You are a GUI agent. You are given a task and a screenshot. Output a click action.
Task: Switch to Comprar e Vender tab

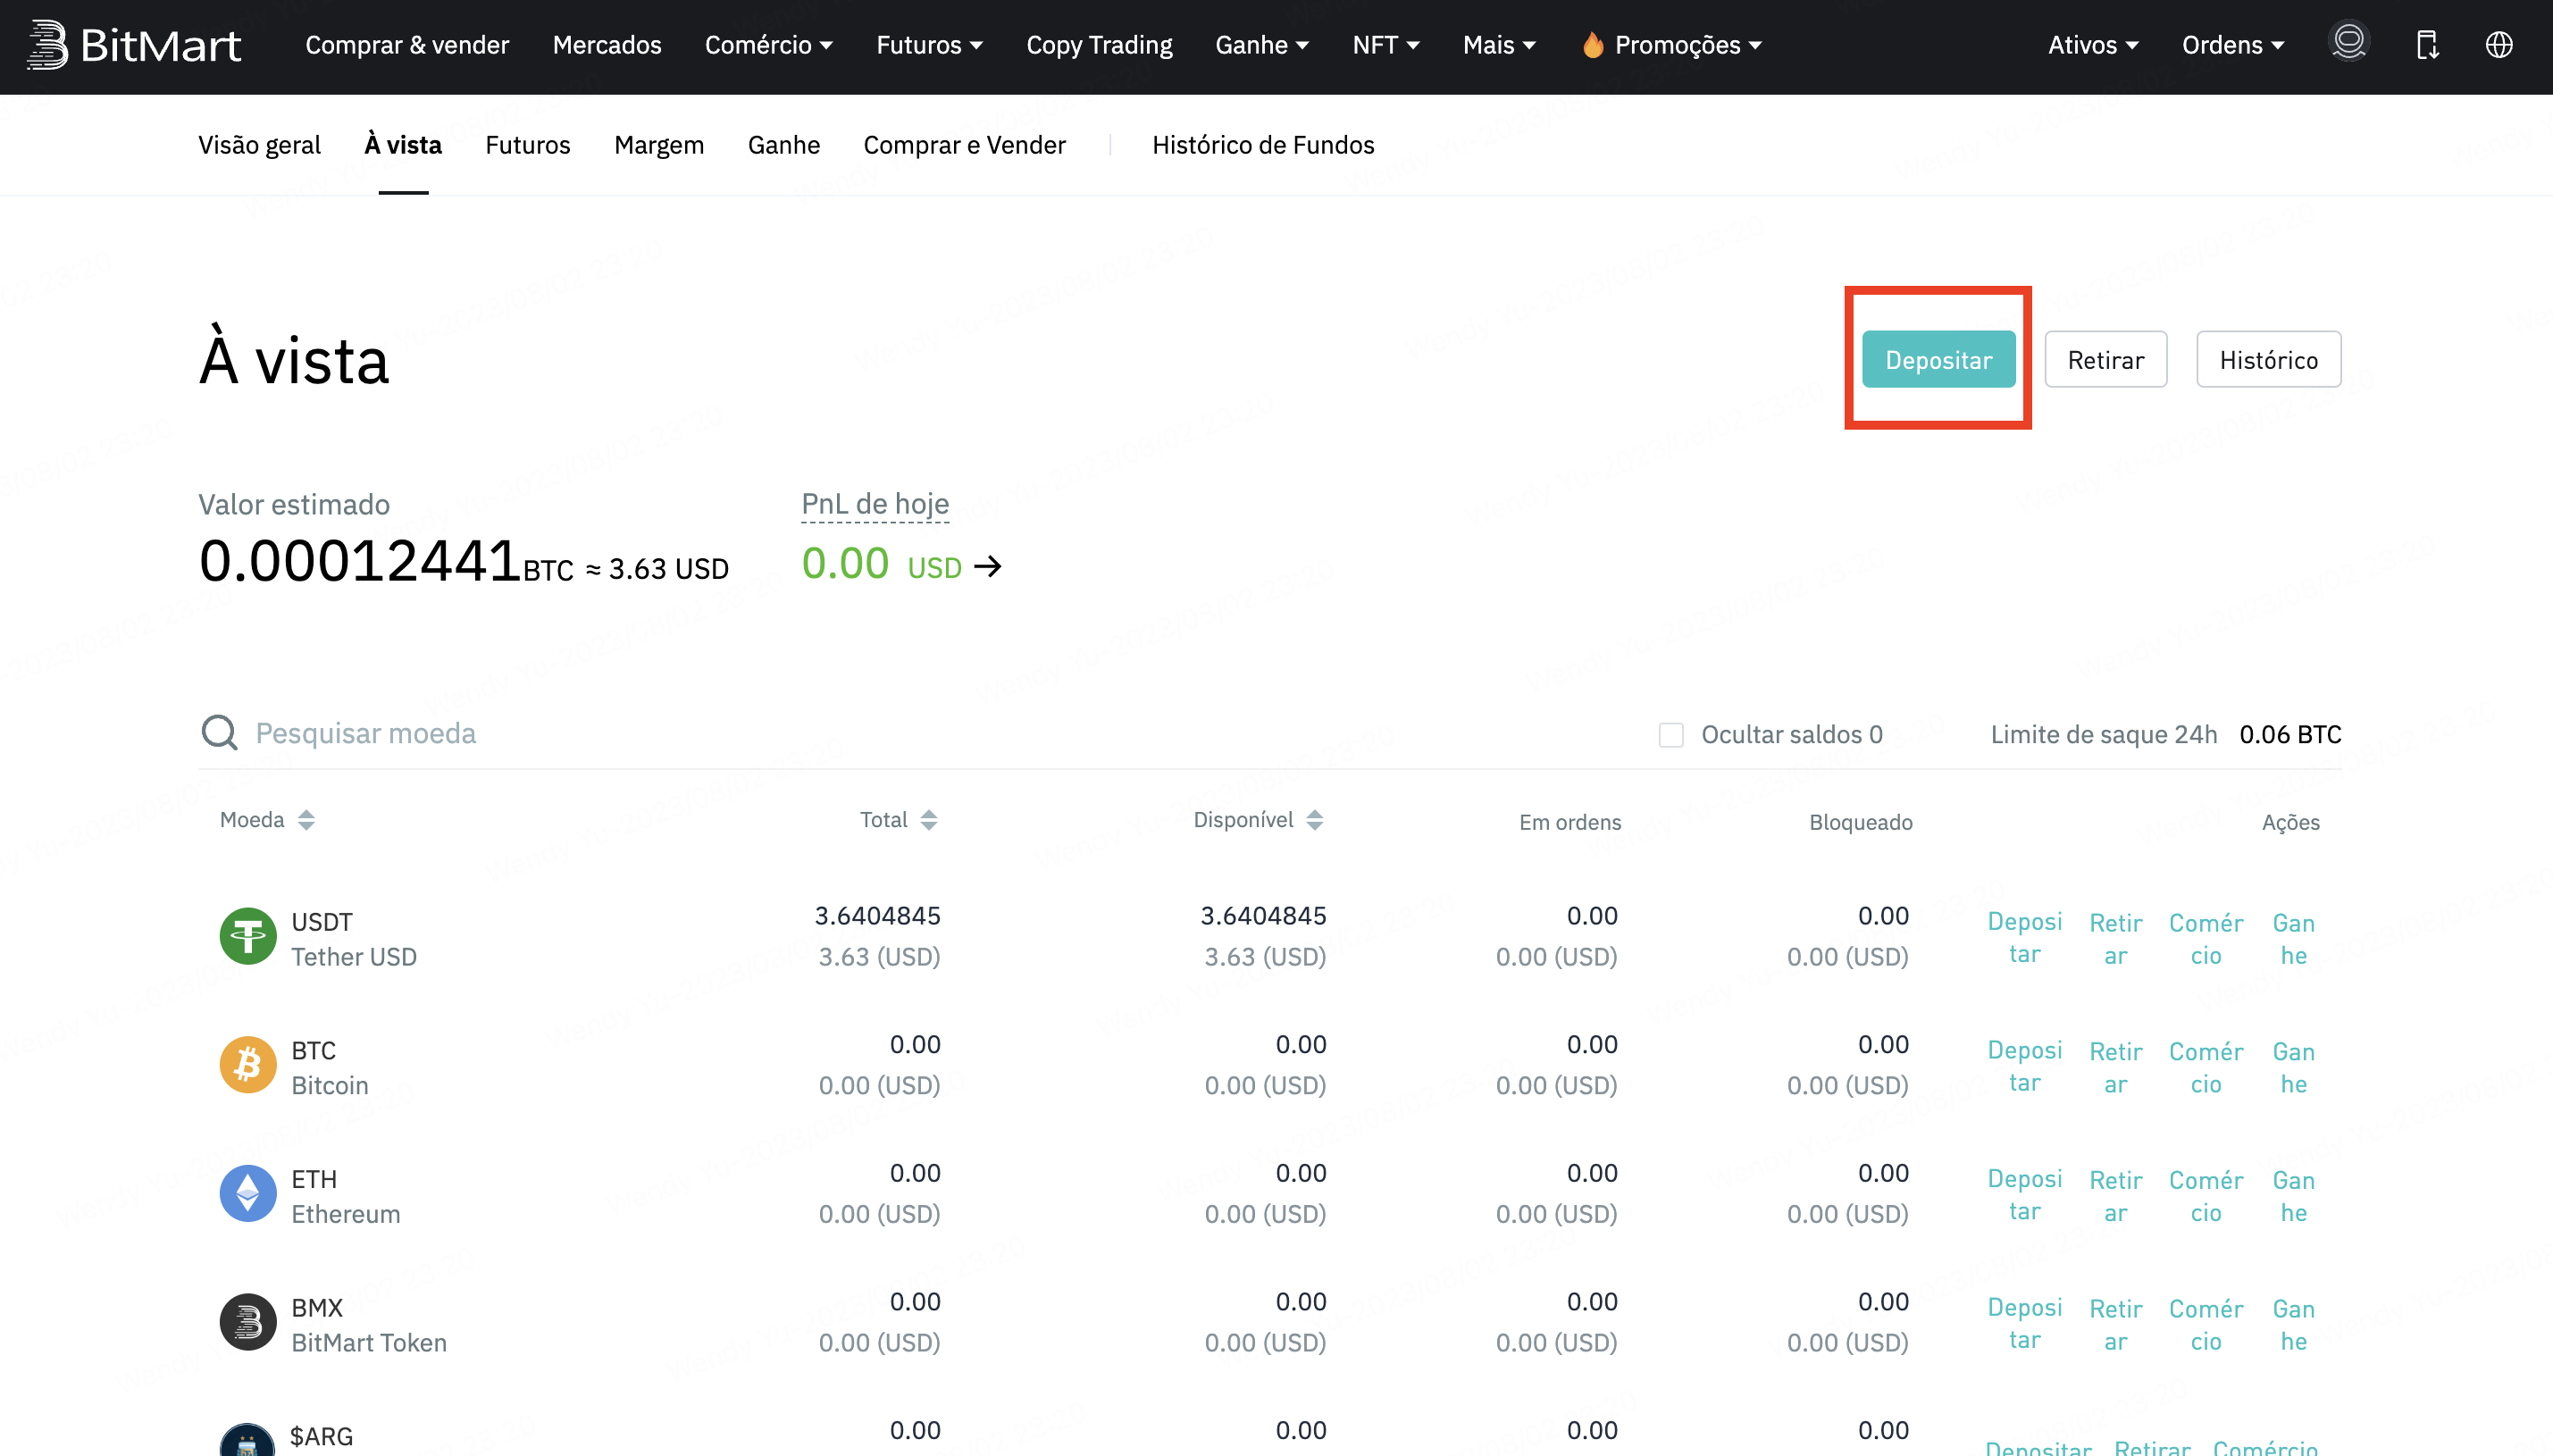pyautogui.click(x=964, y=145)
